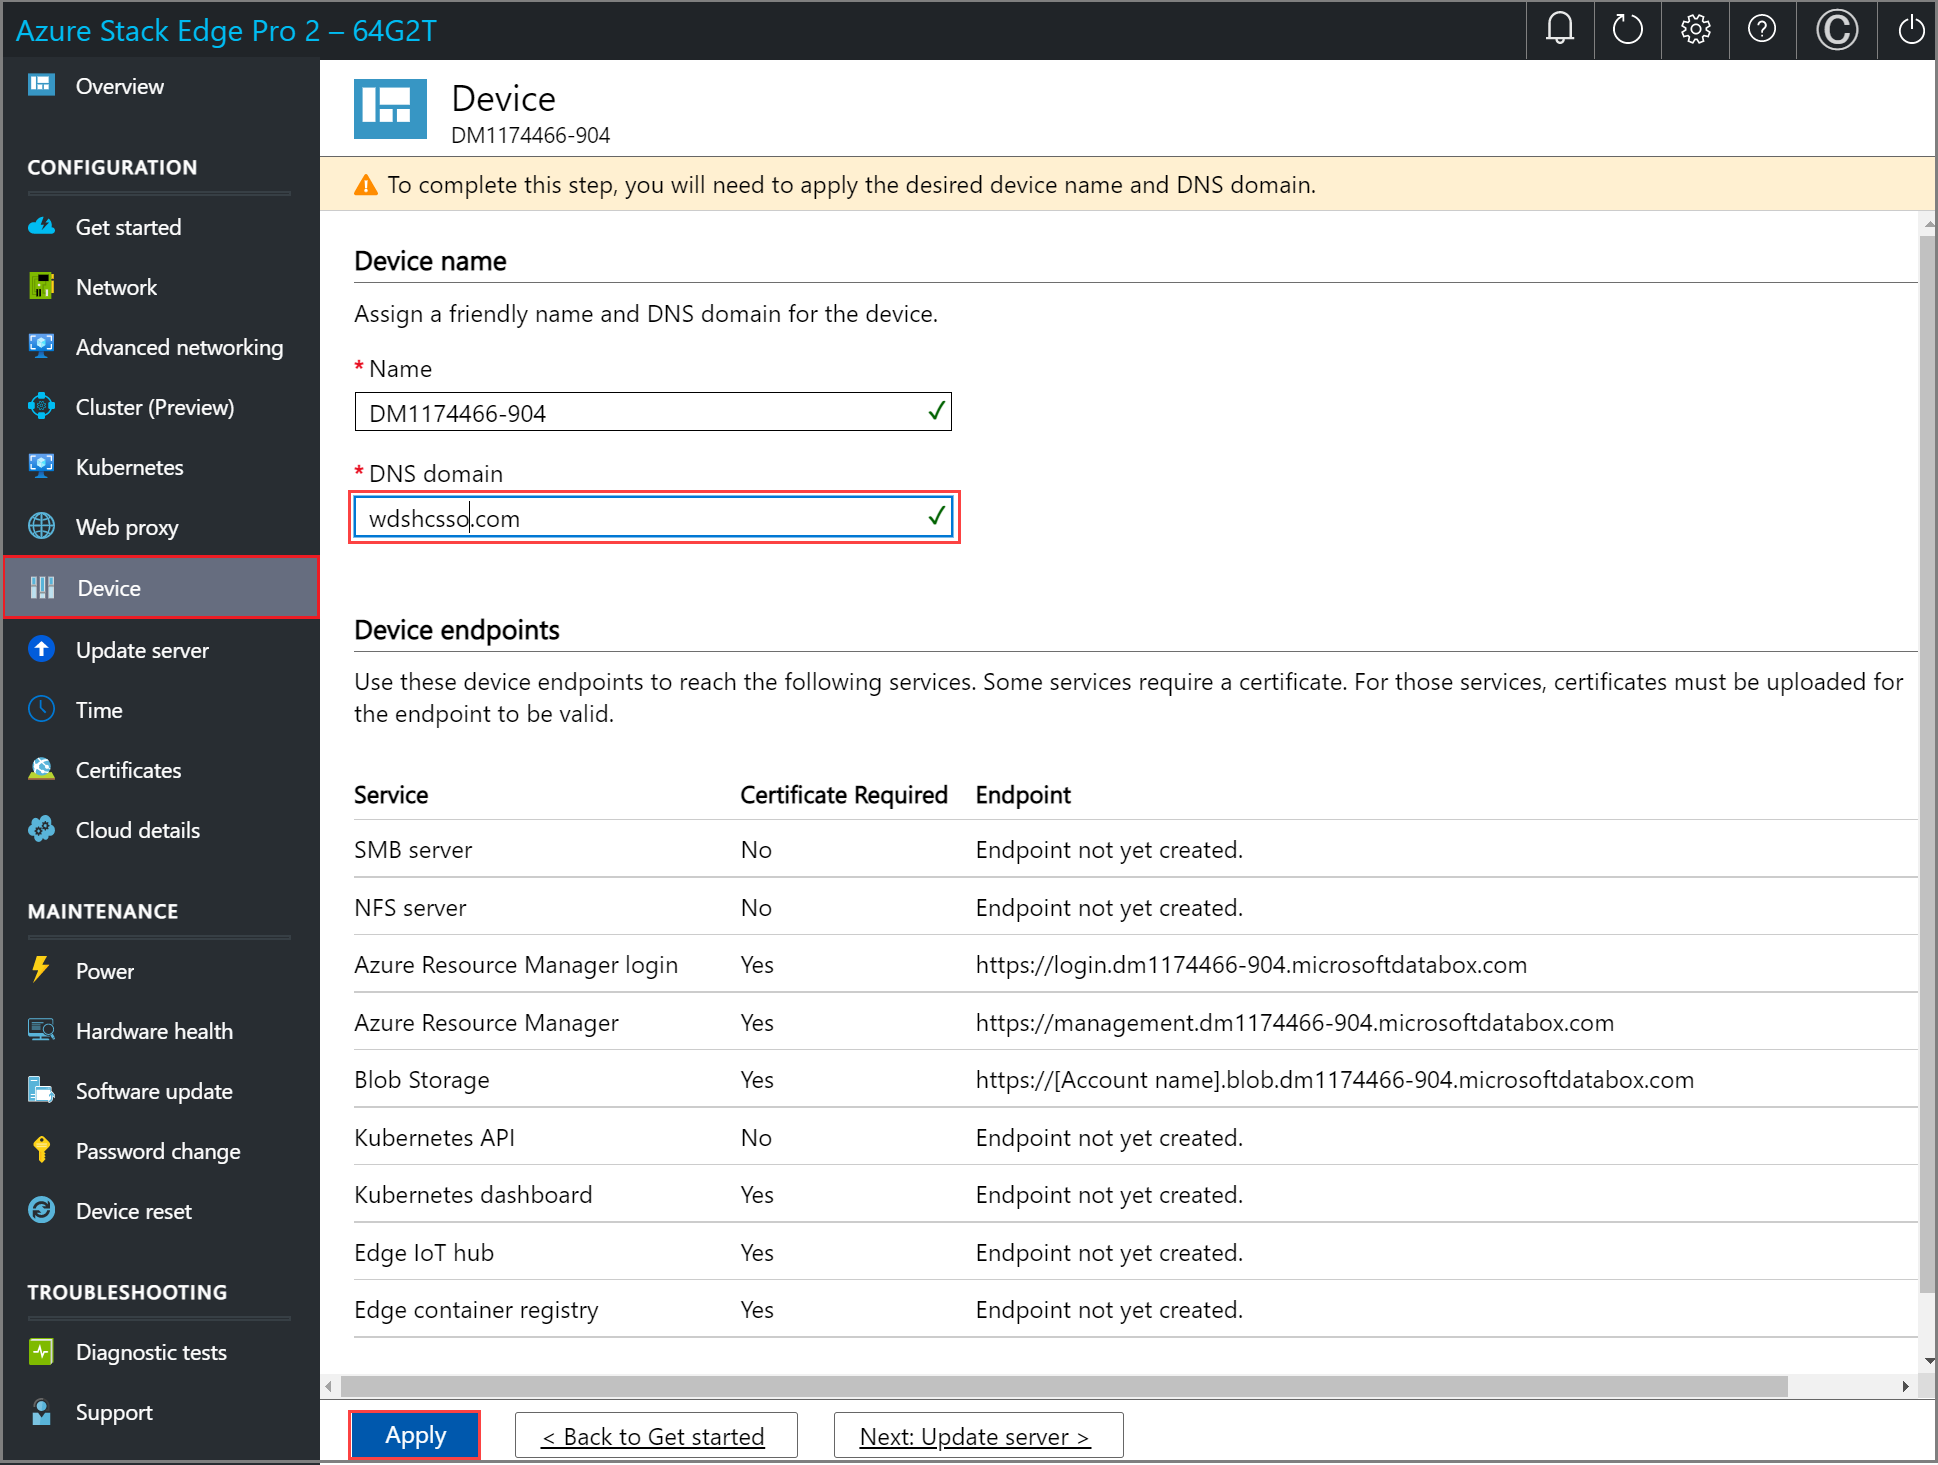Viewport: 1938px width, 1465px height.
Task: Click the Apply button
Action: pos(417,1434)
